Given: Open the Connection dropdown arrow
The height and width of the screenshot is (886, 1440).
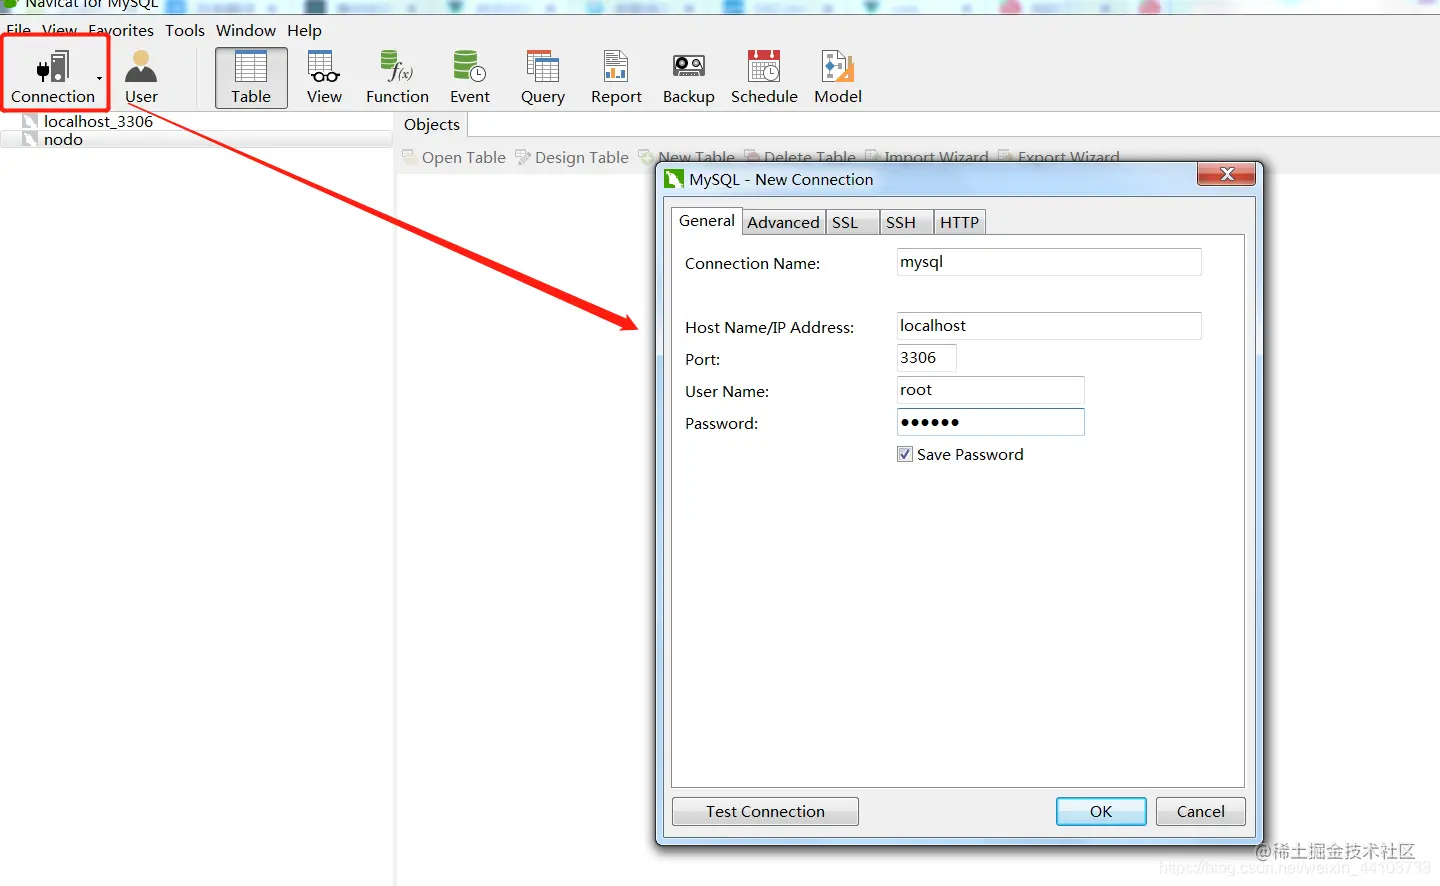Looking at the screenshot, I should click(x=100, y=77).
